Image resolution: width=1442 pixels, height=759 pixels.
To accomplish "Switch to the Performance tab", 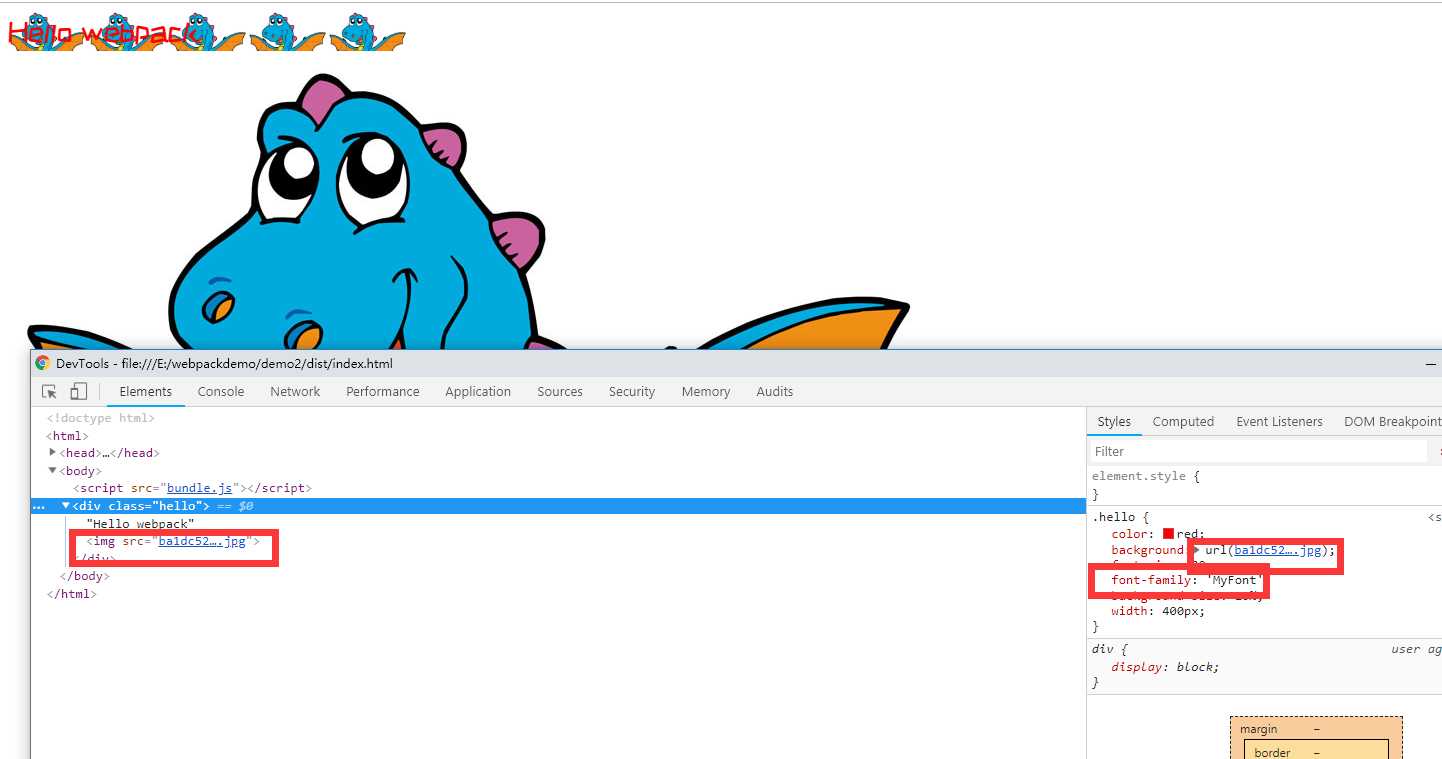I will coord(383,391).
